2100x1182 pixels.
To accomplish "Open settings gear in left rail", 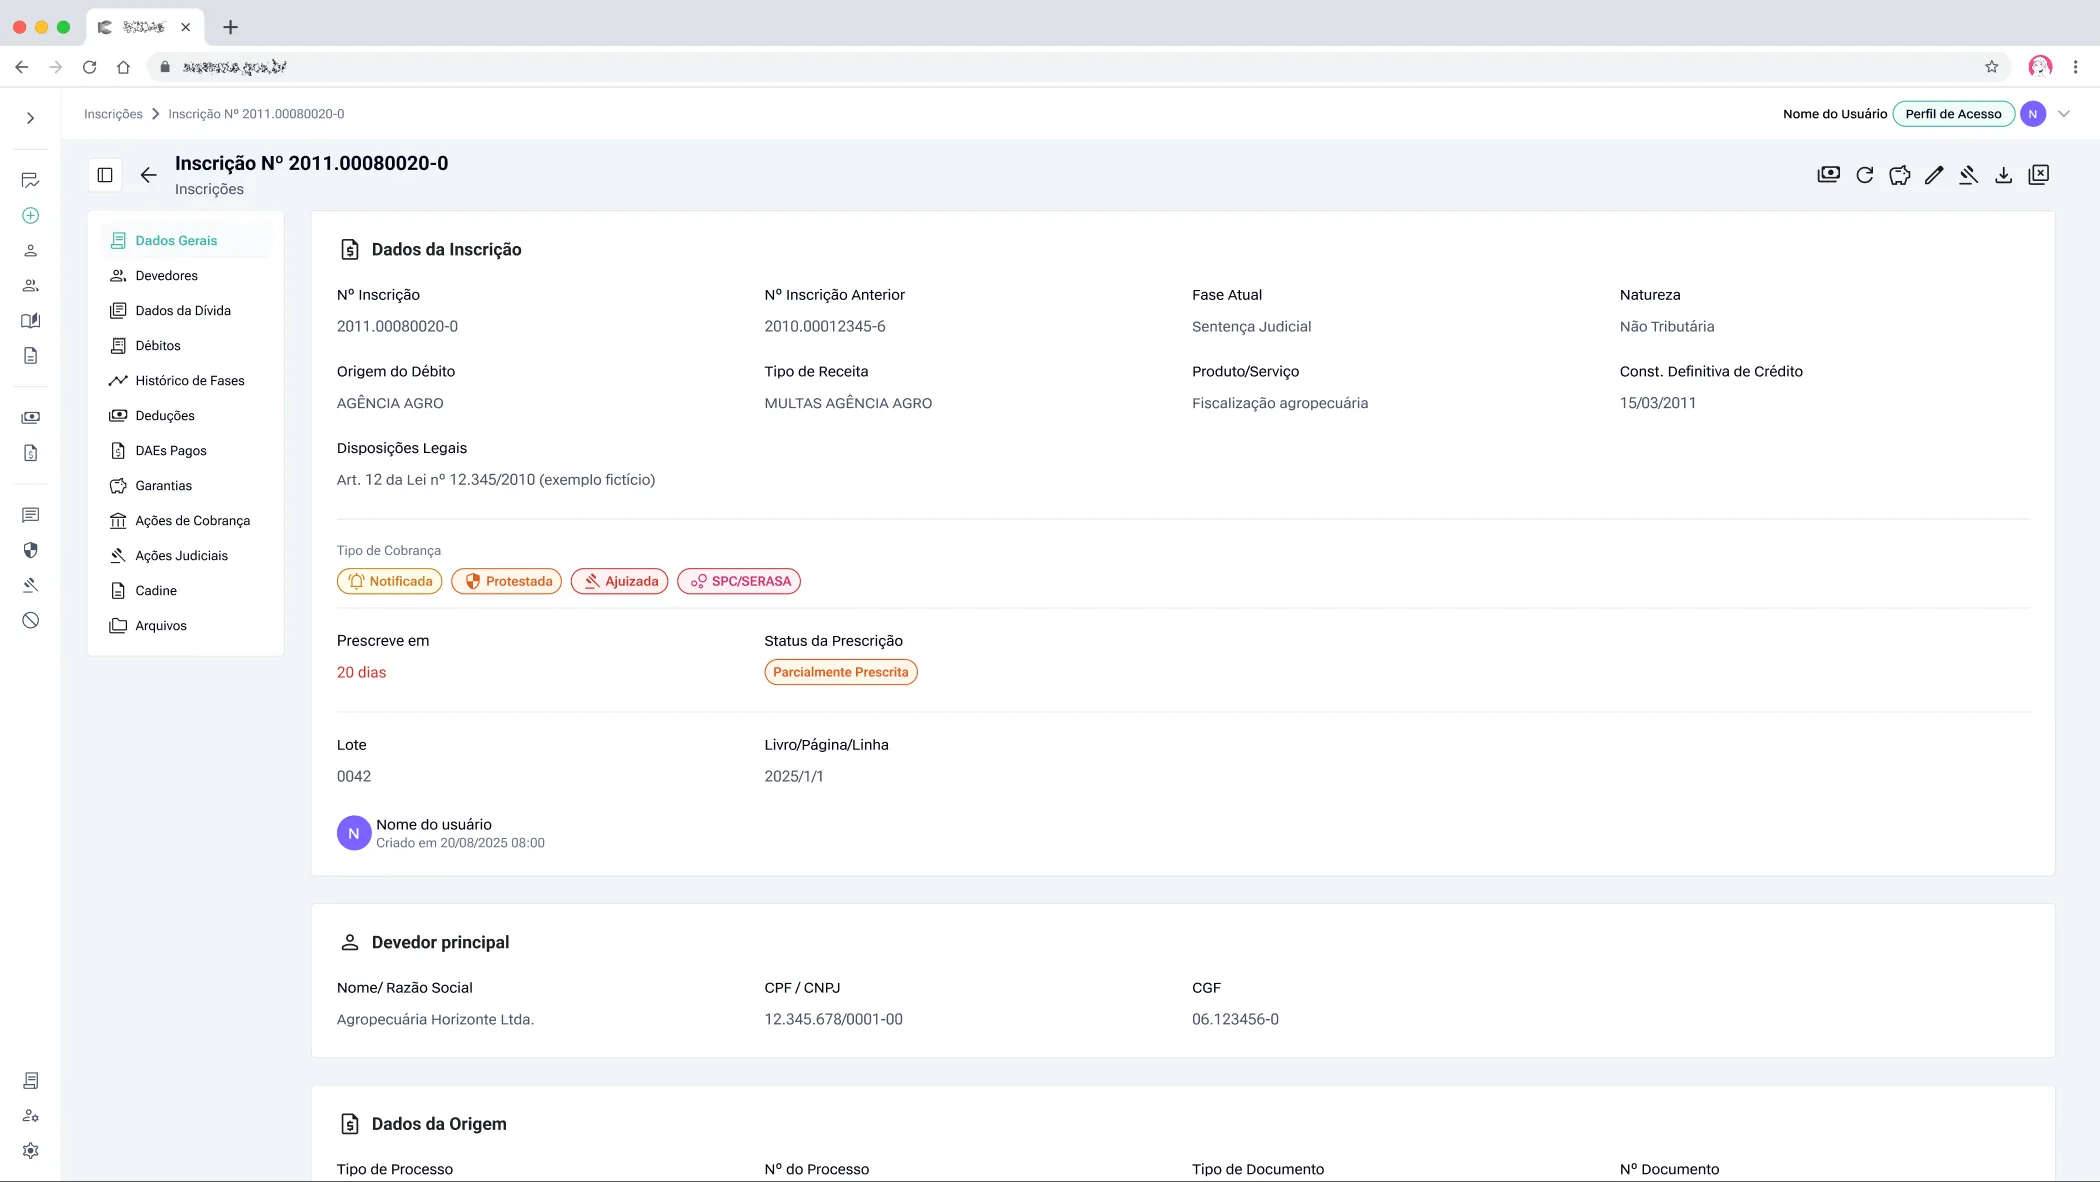I will point(31,1151).
